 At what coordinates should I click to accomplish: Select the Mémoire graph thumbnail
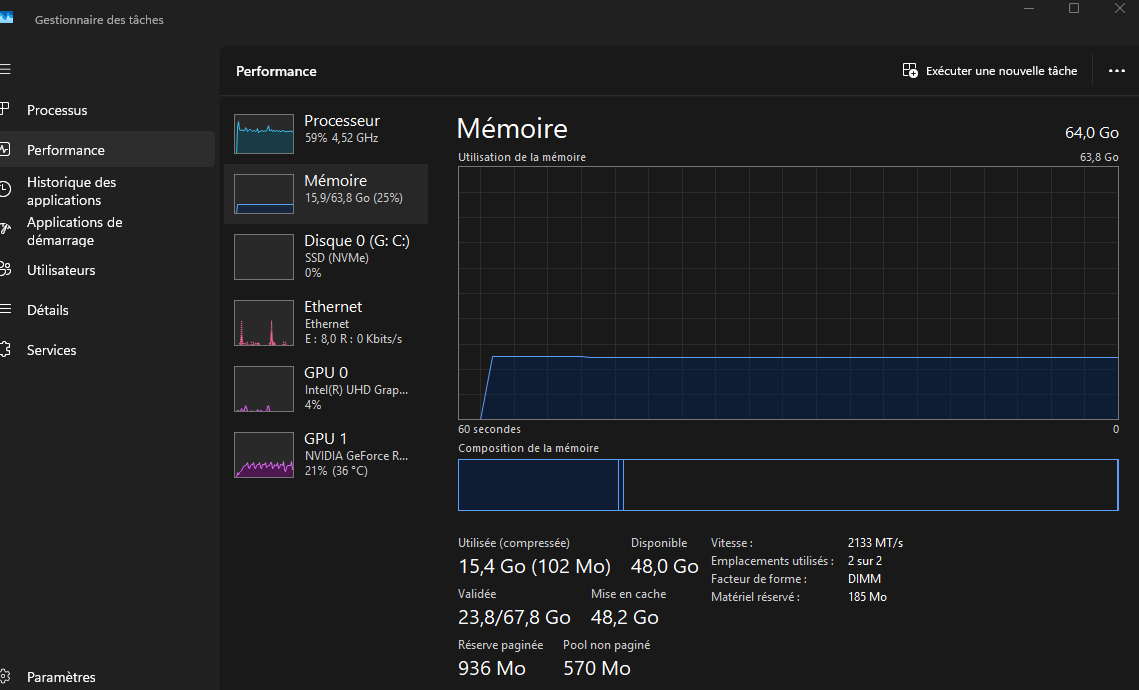point(264,193)
